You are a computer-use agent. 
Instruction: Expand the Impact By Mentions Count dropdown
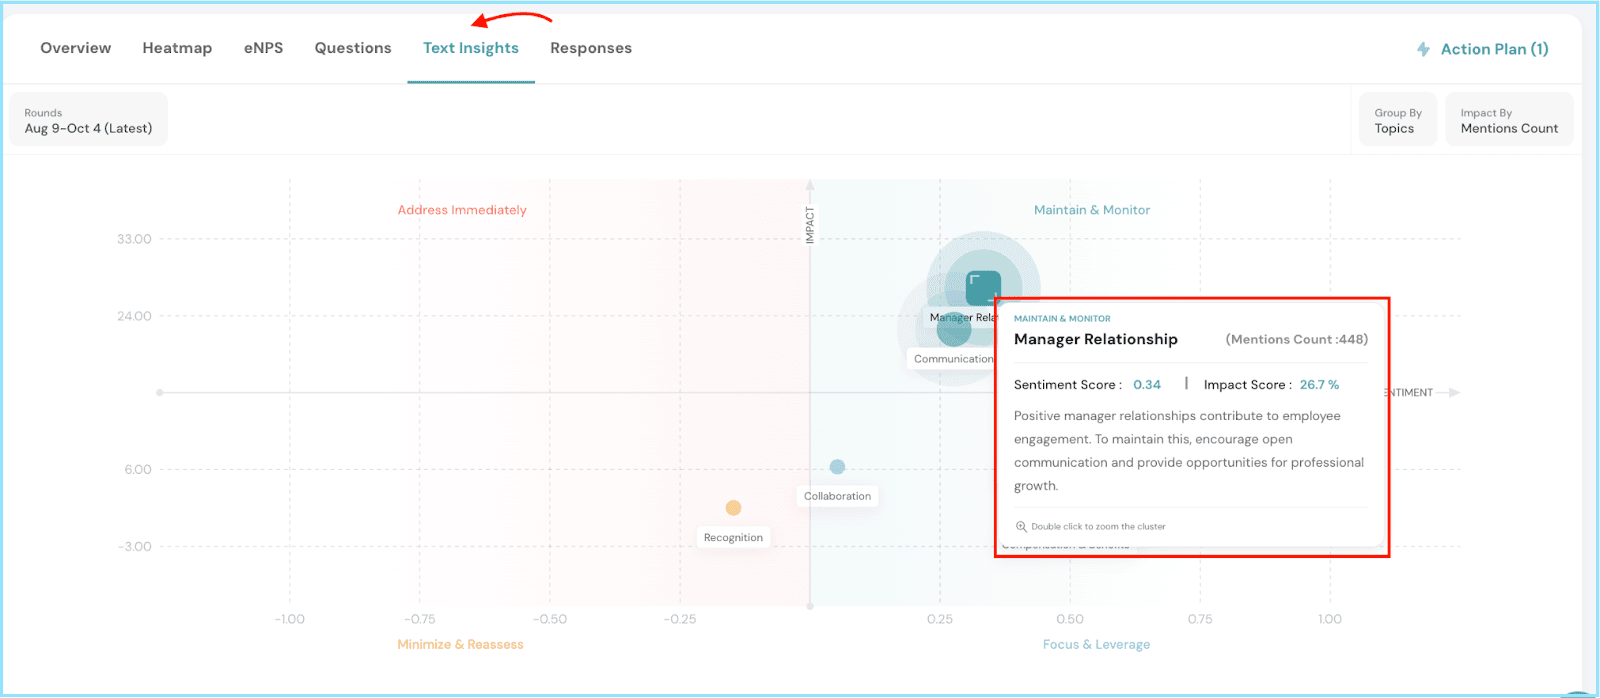point(1508,120)
